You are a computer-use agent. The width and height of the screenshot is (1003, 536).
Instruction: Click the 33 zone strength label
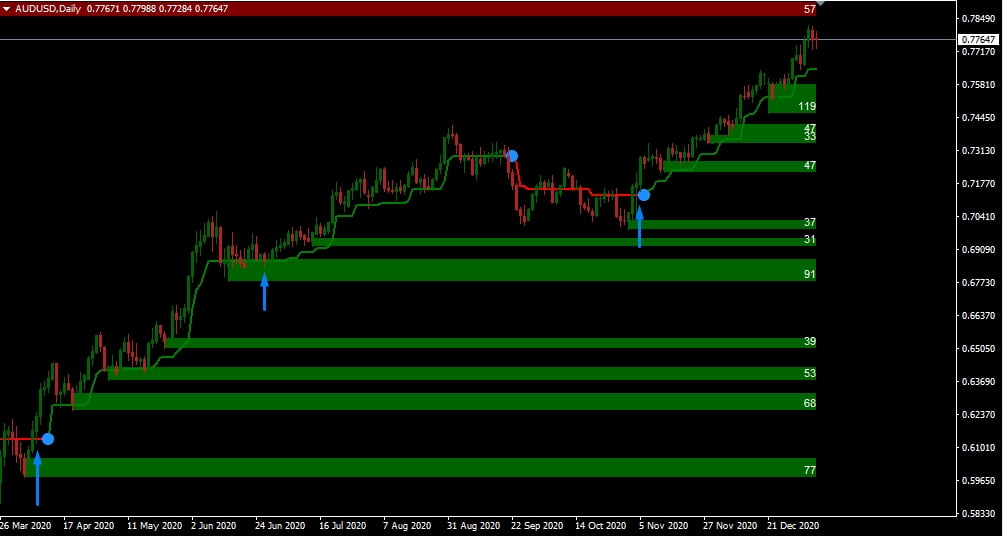[810, 136]
